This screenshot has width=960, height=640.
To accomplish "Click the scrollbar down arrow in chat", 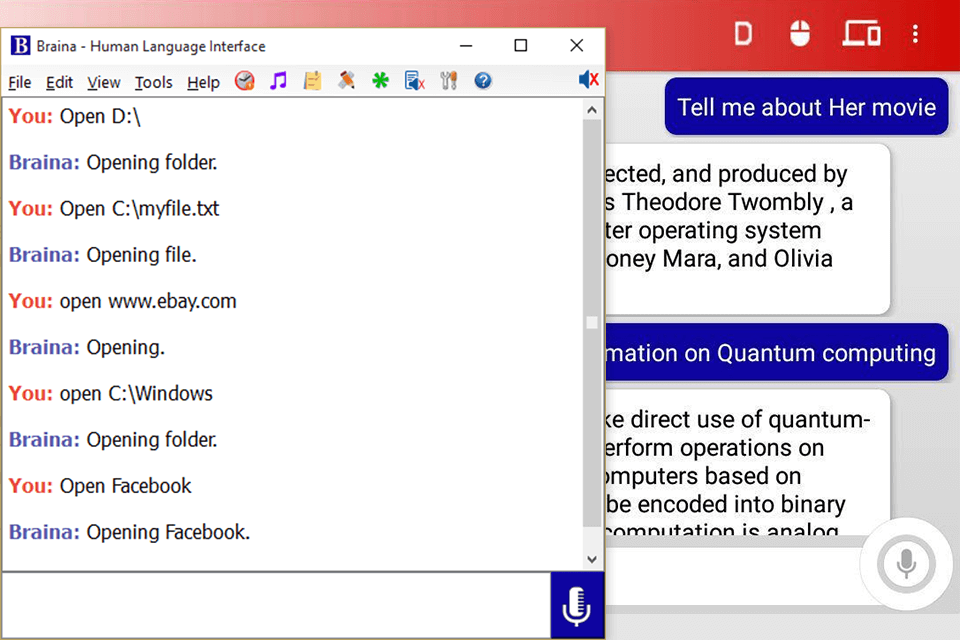I will pos(591,559).
